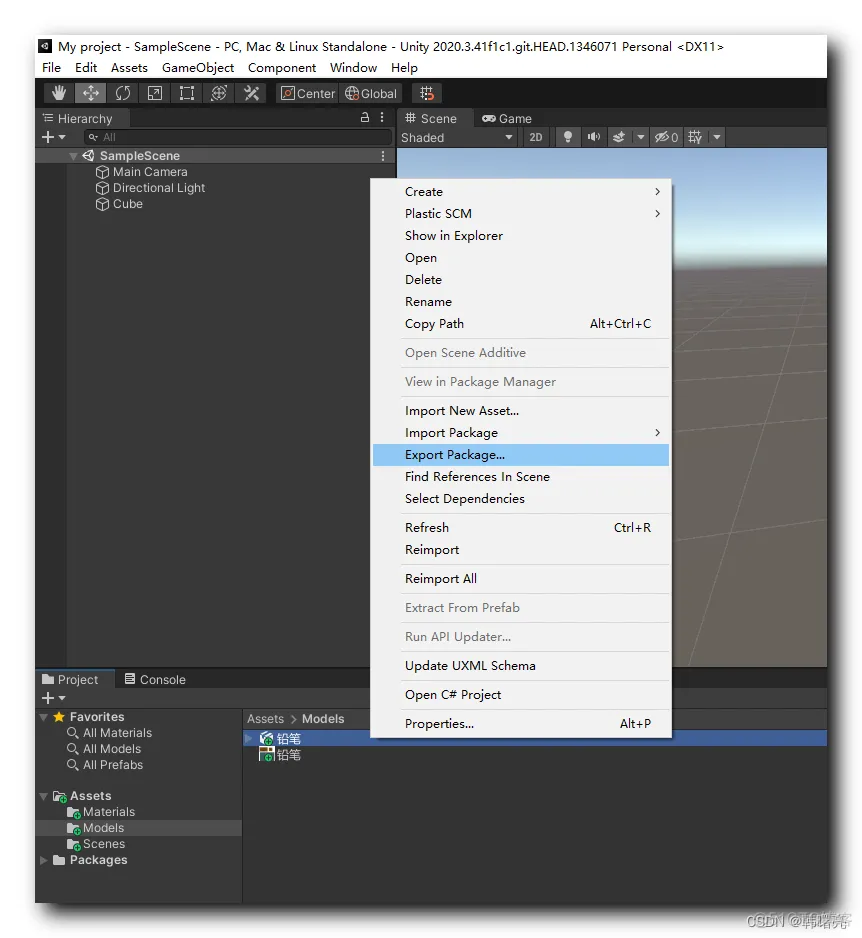Screen dimensions: 862x938
Task: Toggle grid snapping in toolbar
Action: click(427, 93)
